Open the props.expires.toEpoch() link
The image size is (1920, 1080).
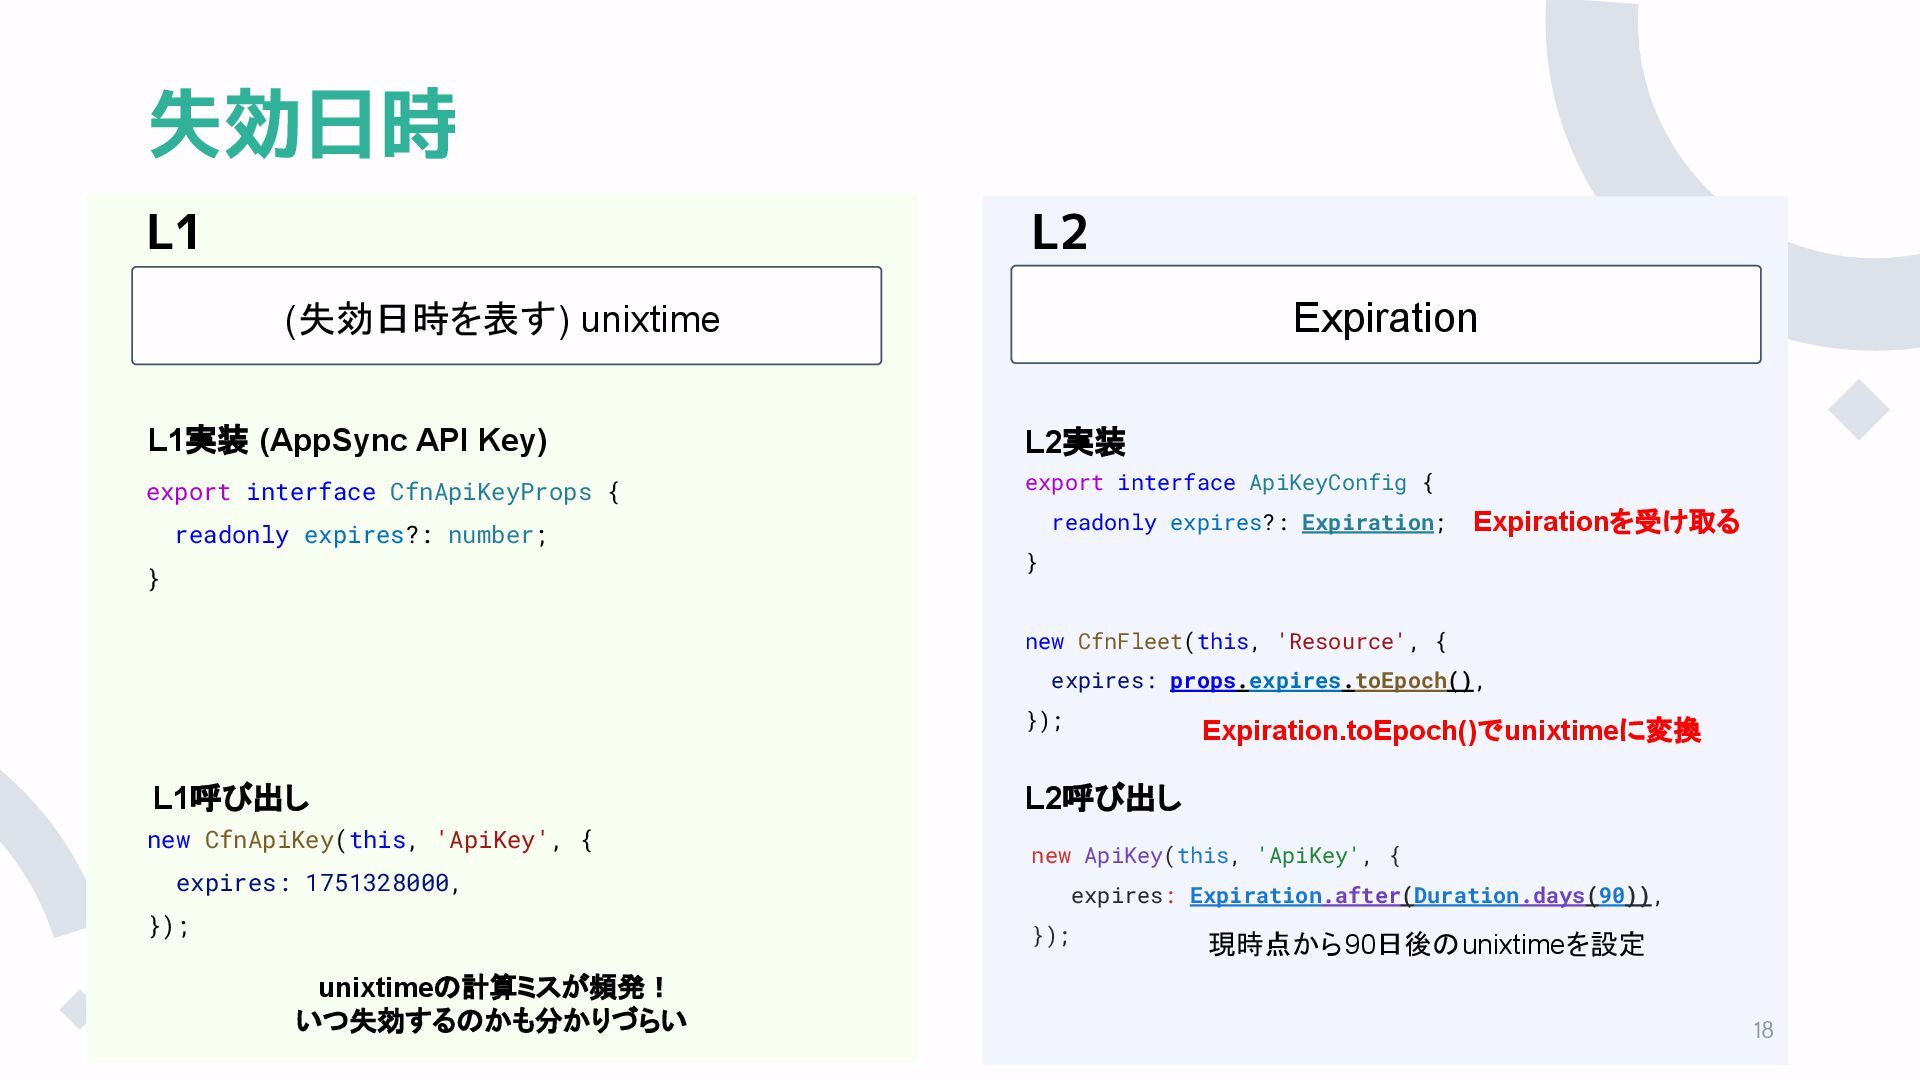[x=1321, y=681]
